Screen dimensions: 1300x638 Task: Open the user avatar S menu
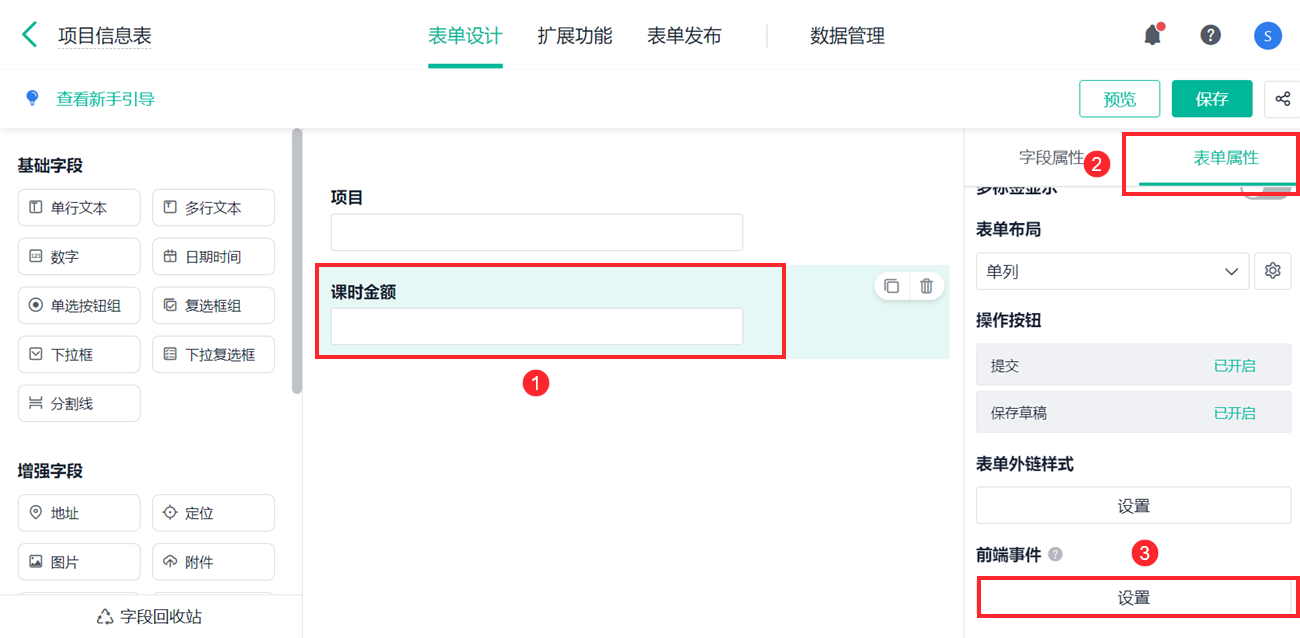point(1268,36)
